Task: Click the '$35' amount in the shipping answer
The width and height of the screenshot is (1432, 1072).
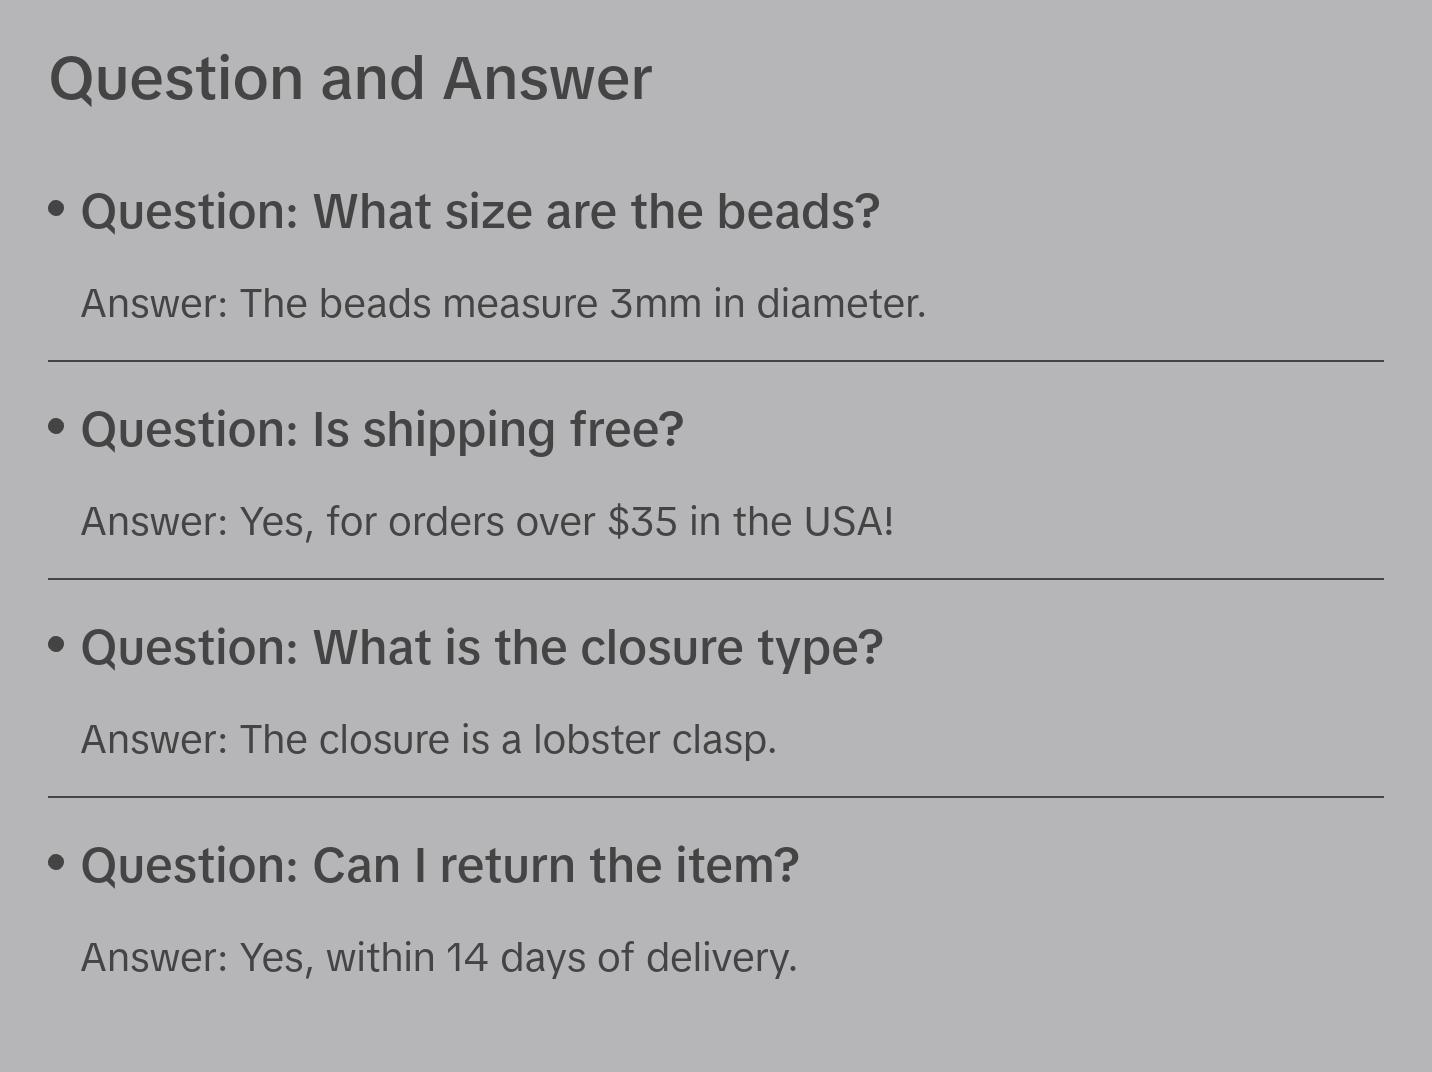Action: (x=642, y=522)
